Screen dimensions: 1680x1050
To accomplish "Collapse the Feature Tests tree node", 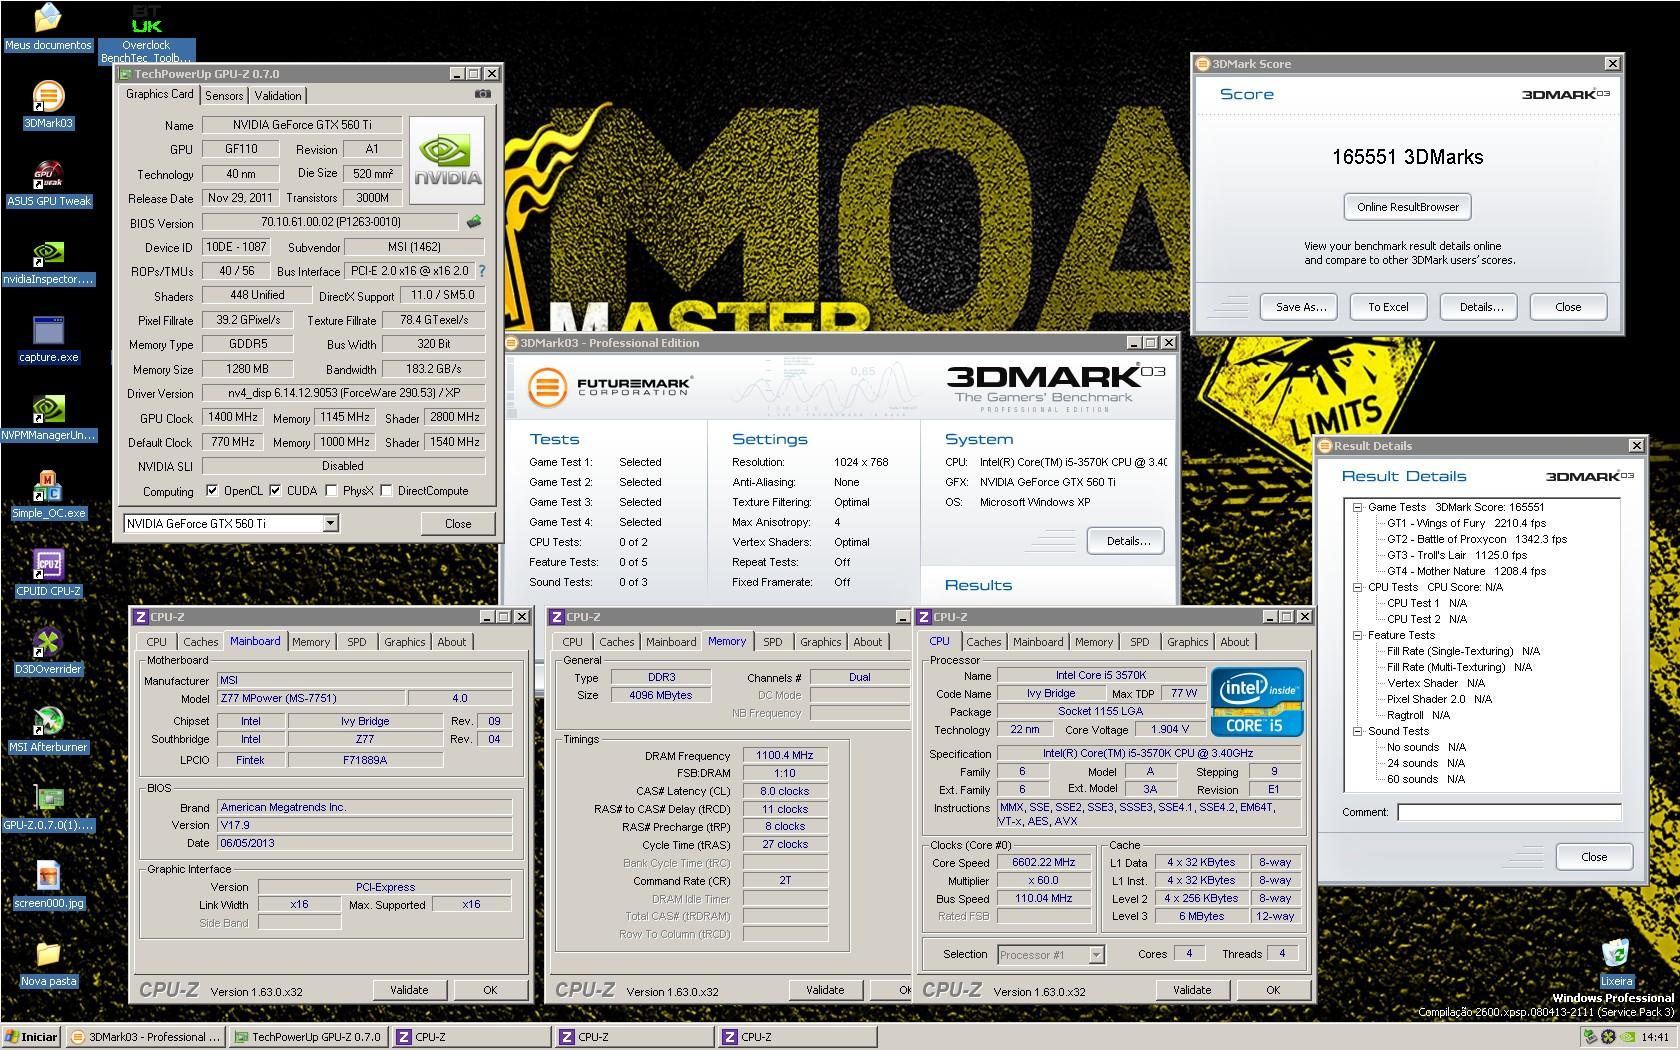I will pos(1358,635).
